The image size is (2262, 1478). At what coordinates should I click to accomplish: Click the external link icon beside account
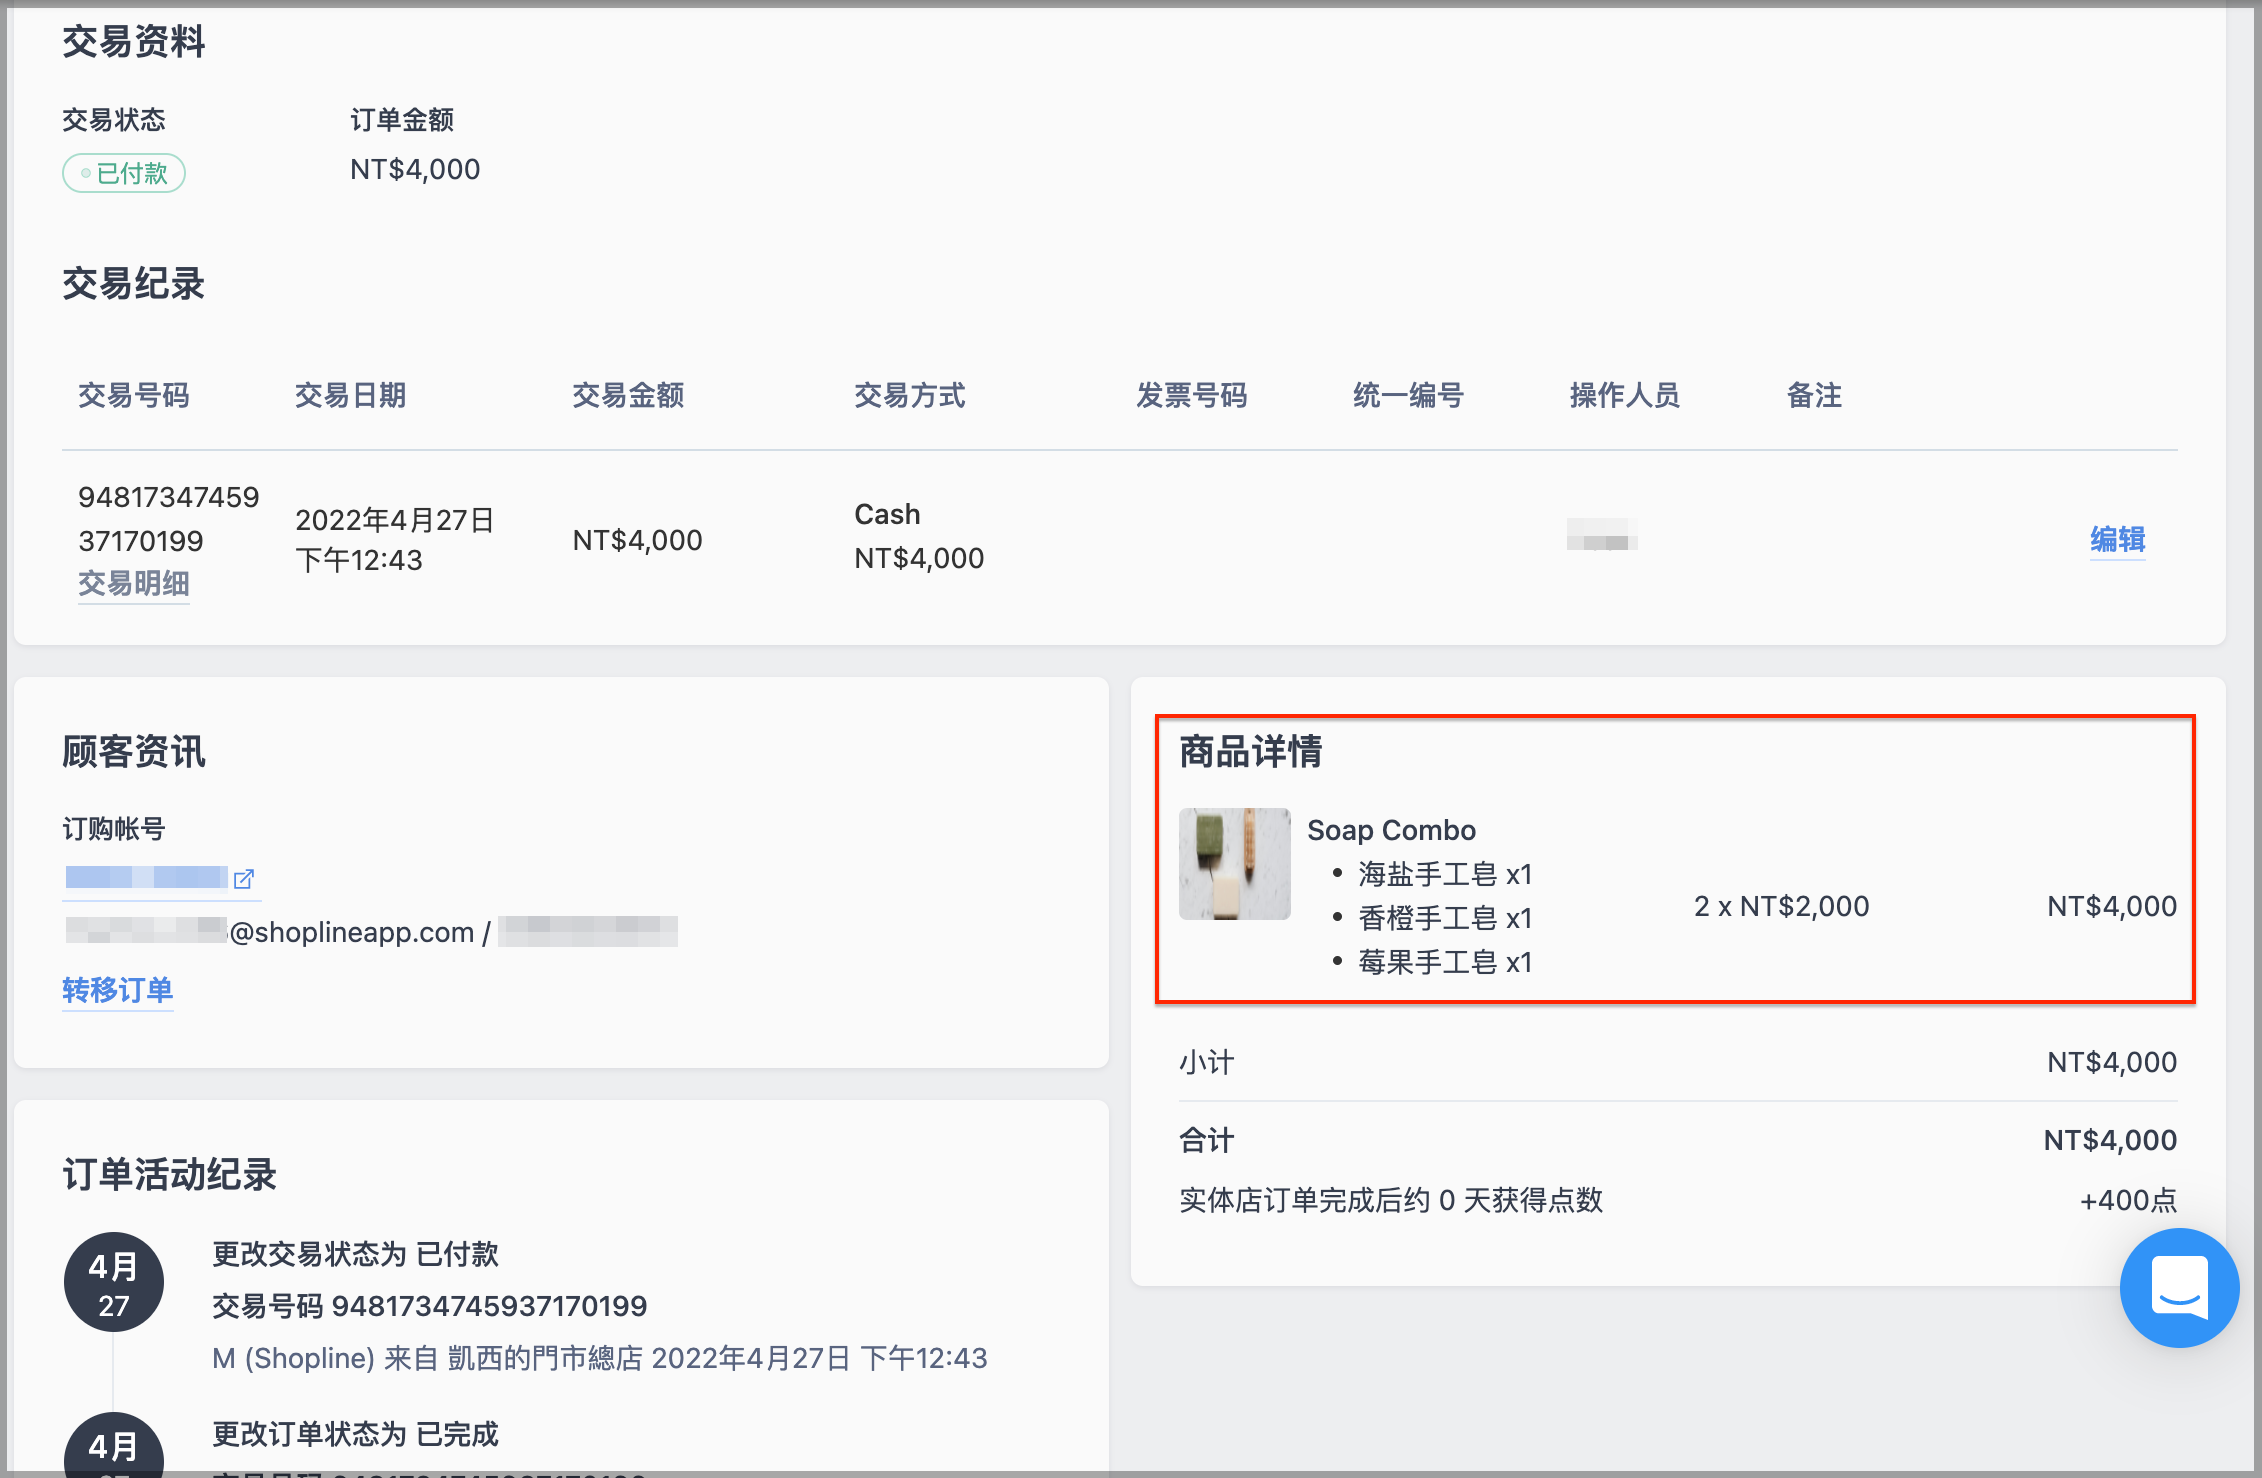coord(243,879)
